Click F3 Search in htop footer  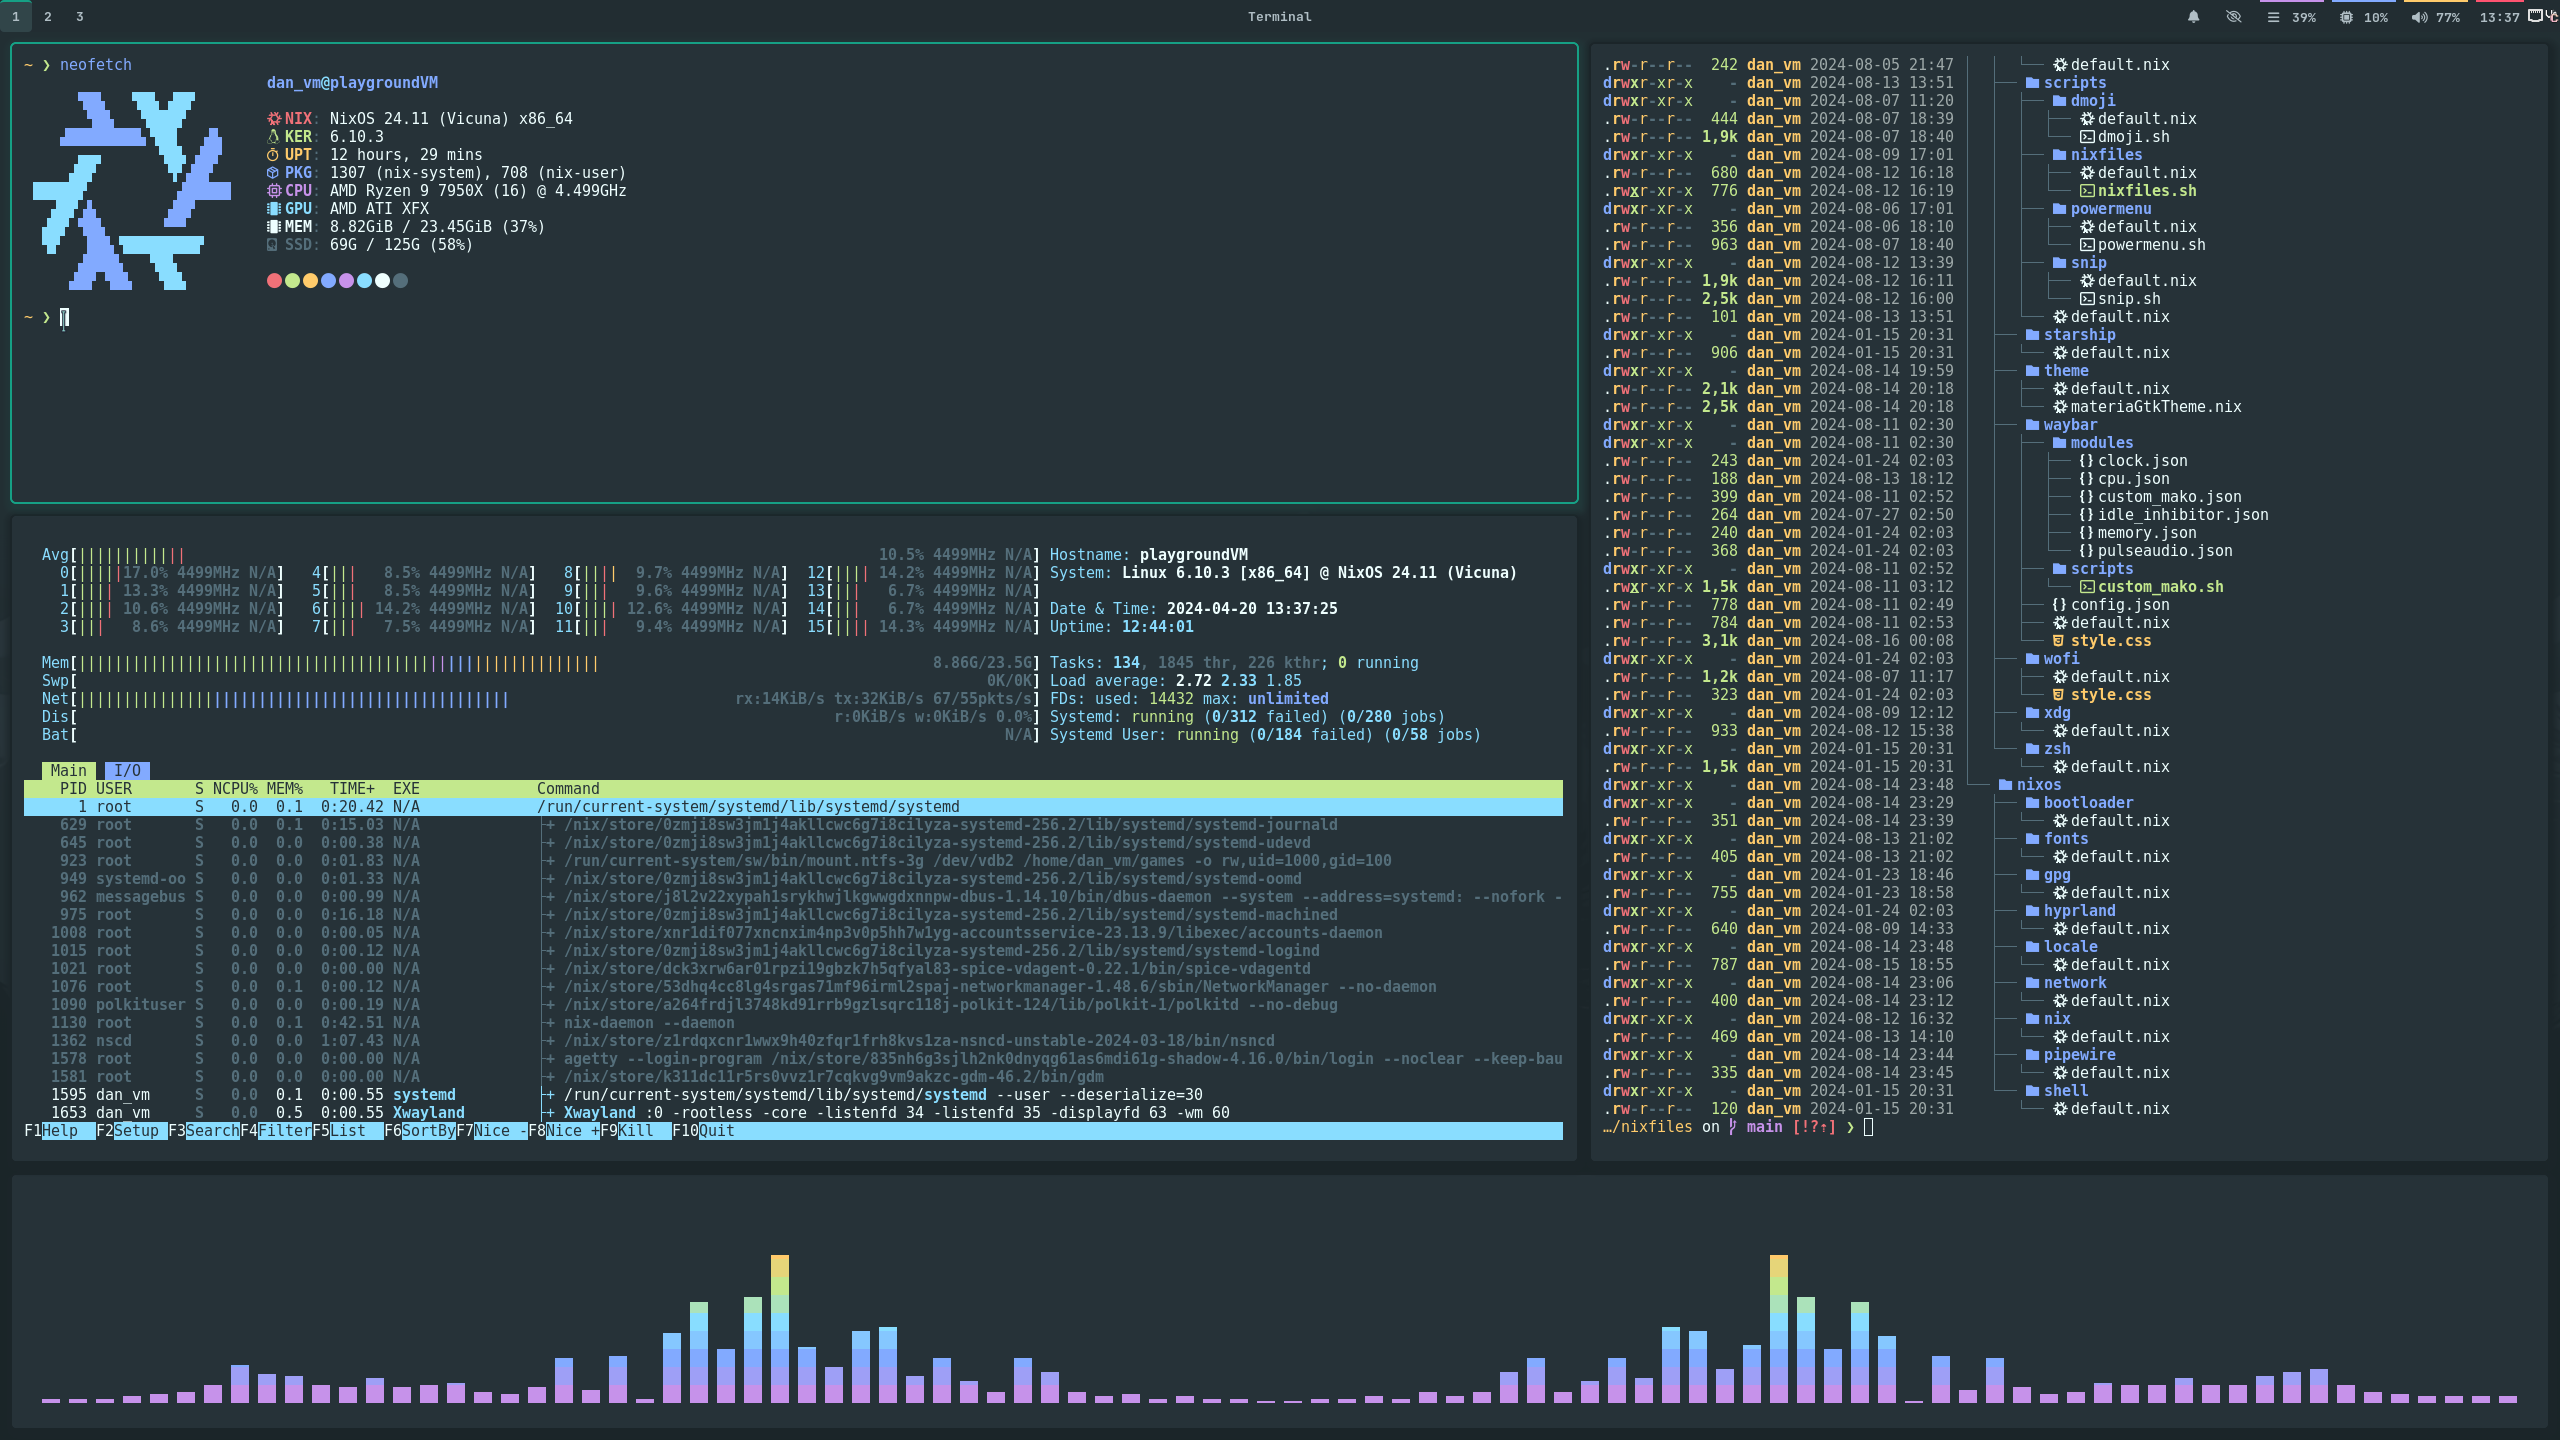204,1130
